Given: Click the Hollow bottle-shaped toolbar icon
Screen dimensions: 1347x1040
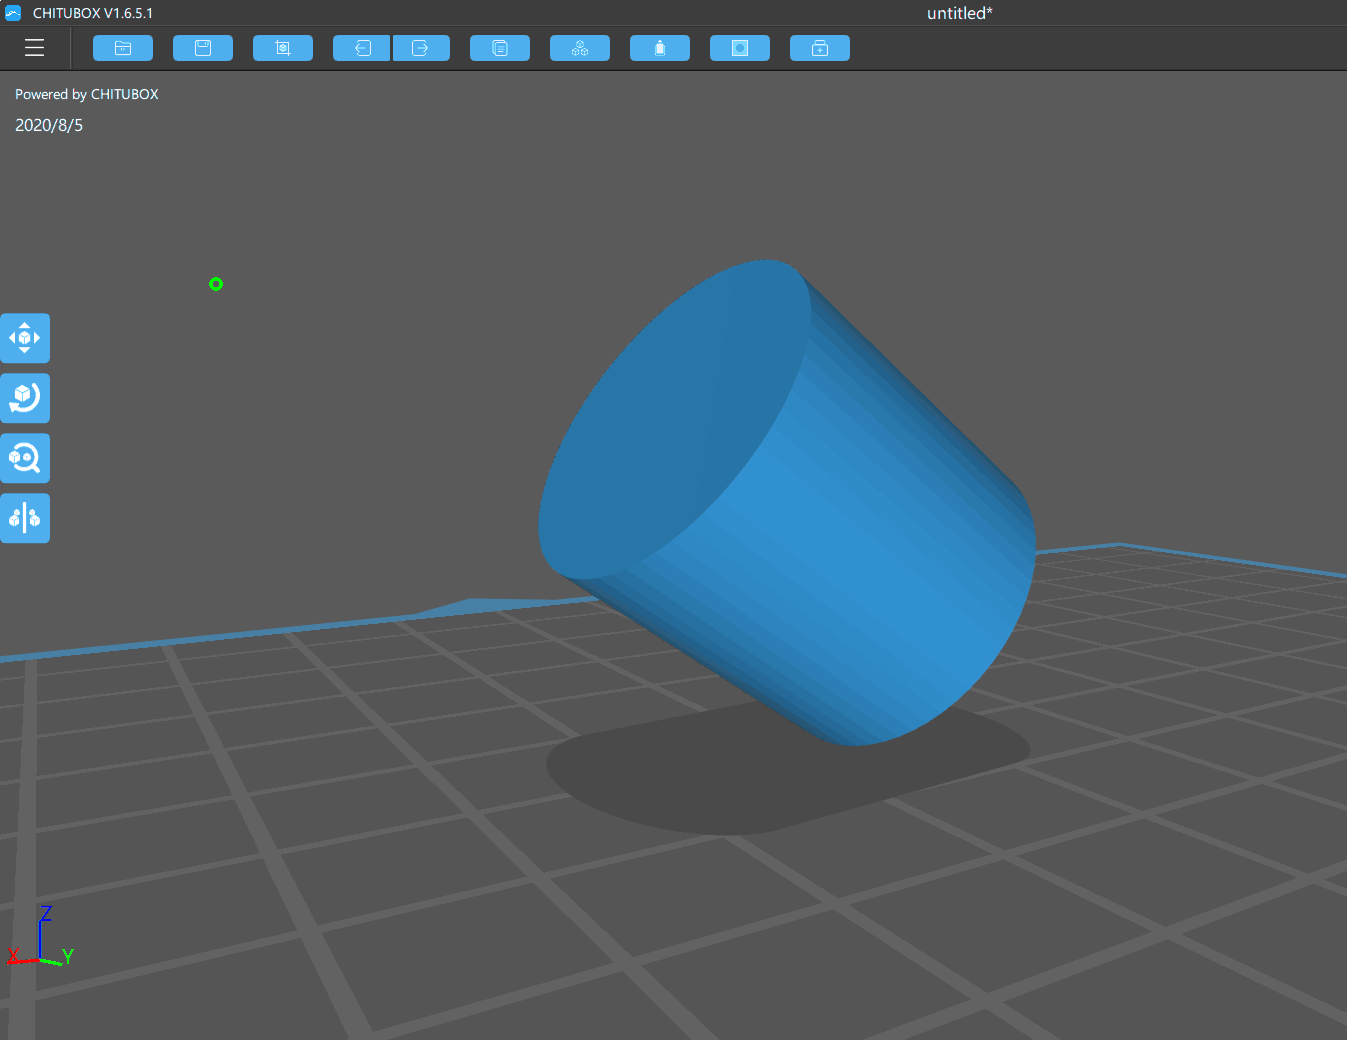Looking at the screenshot, I should pyautogui.click(x=660, y=48).
